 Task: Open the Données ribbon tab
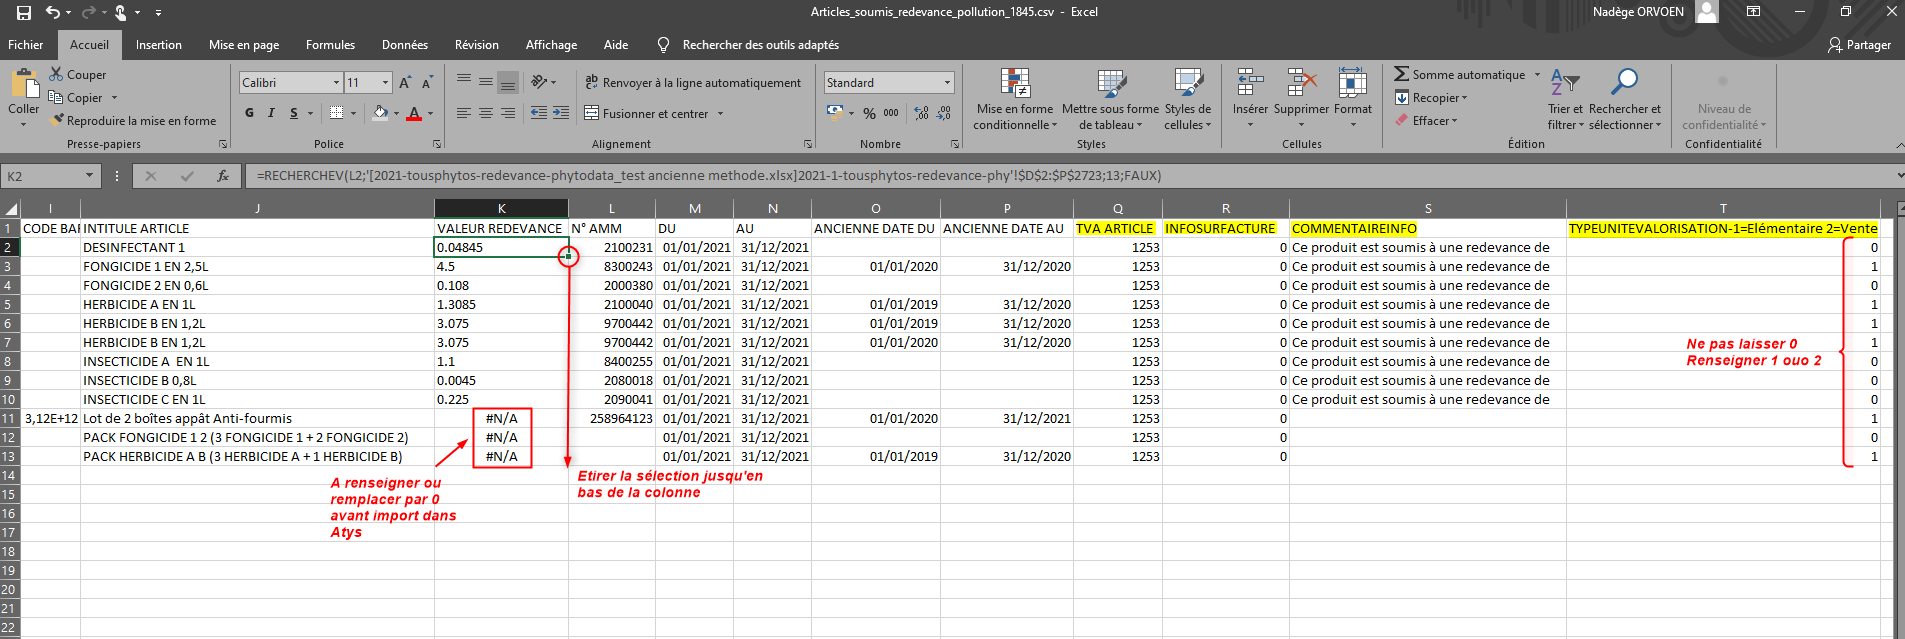(404, 45)
